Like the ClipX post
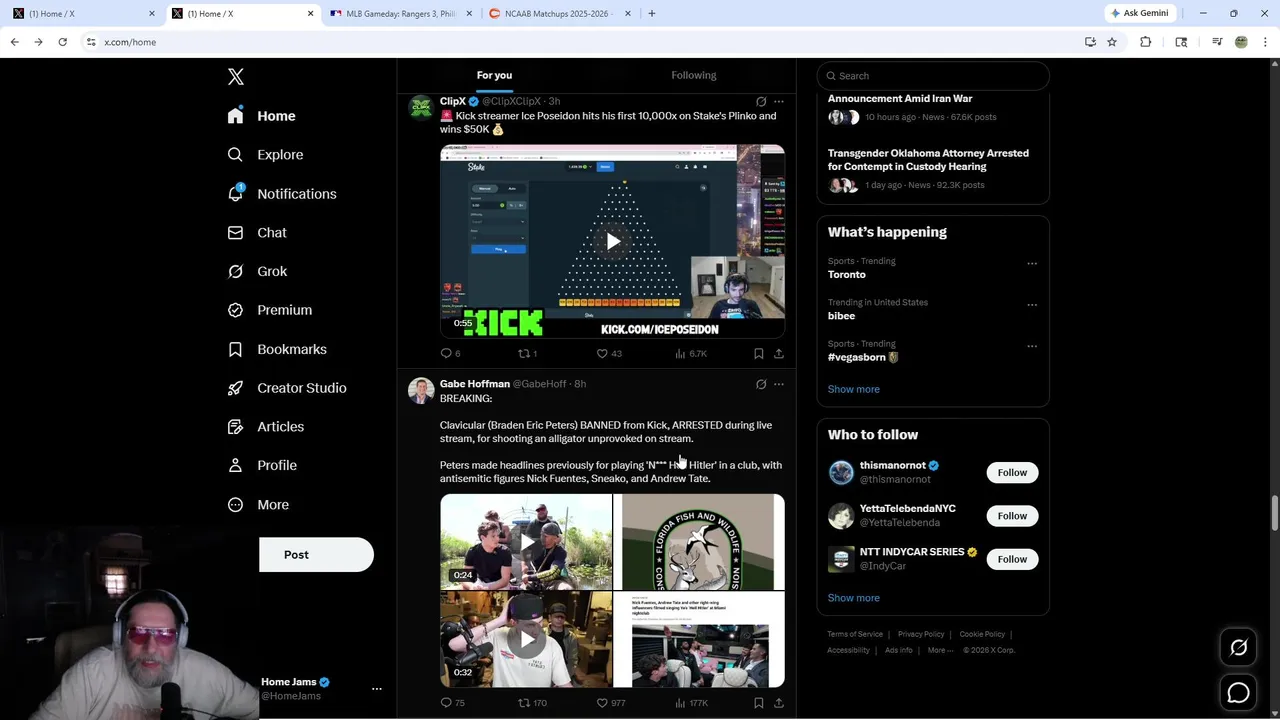 [602, 353]
